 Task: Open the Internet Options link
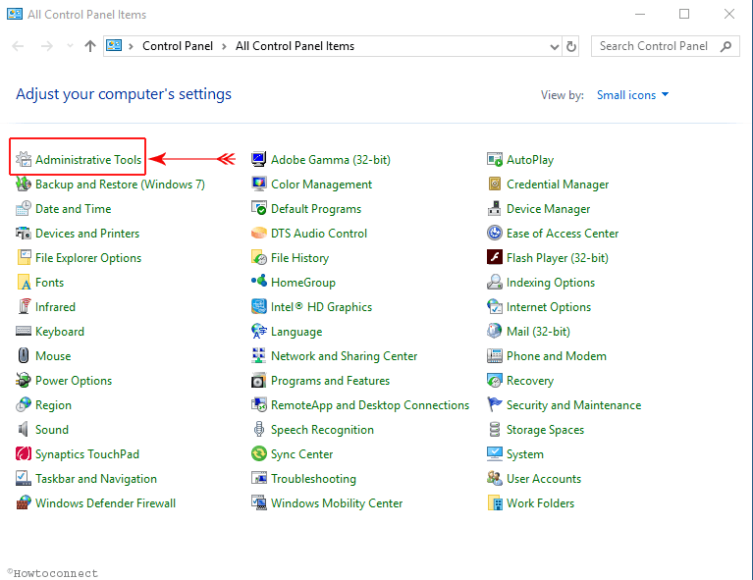tap(548, 307)
